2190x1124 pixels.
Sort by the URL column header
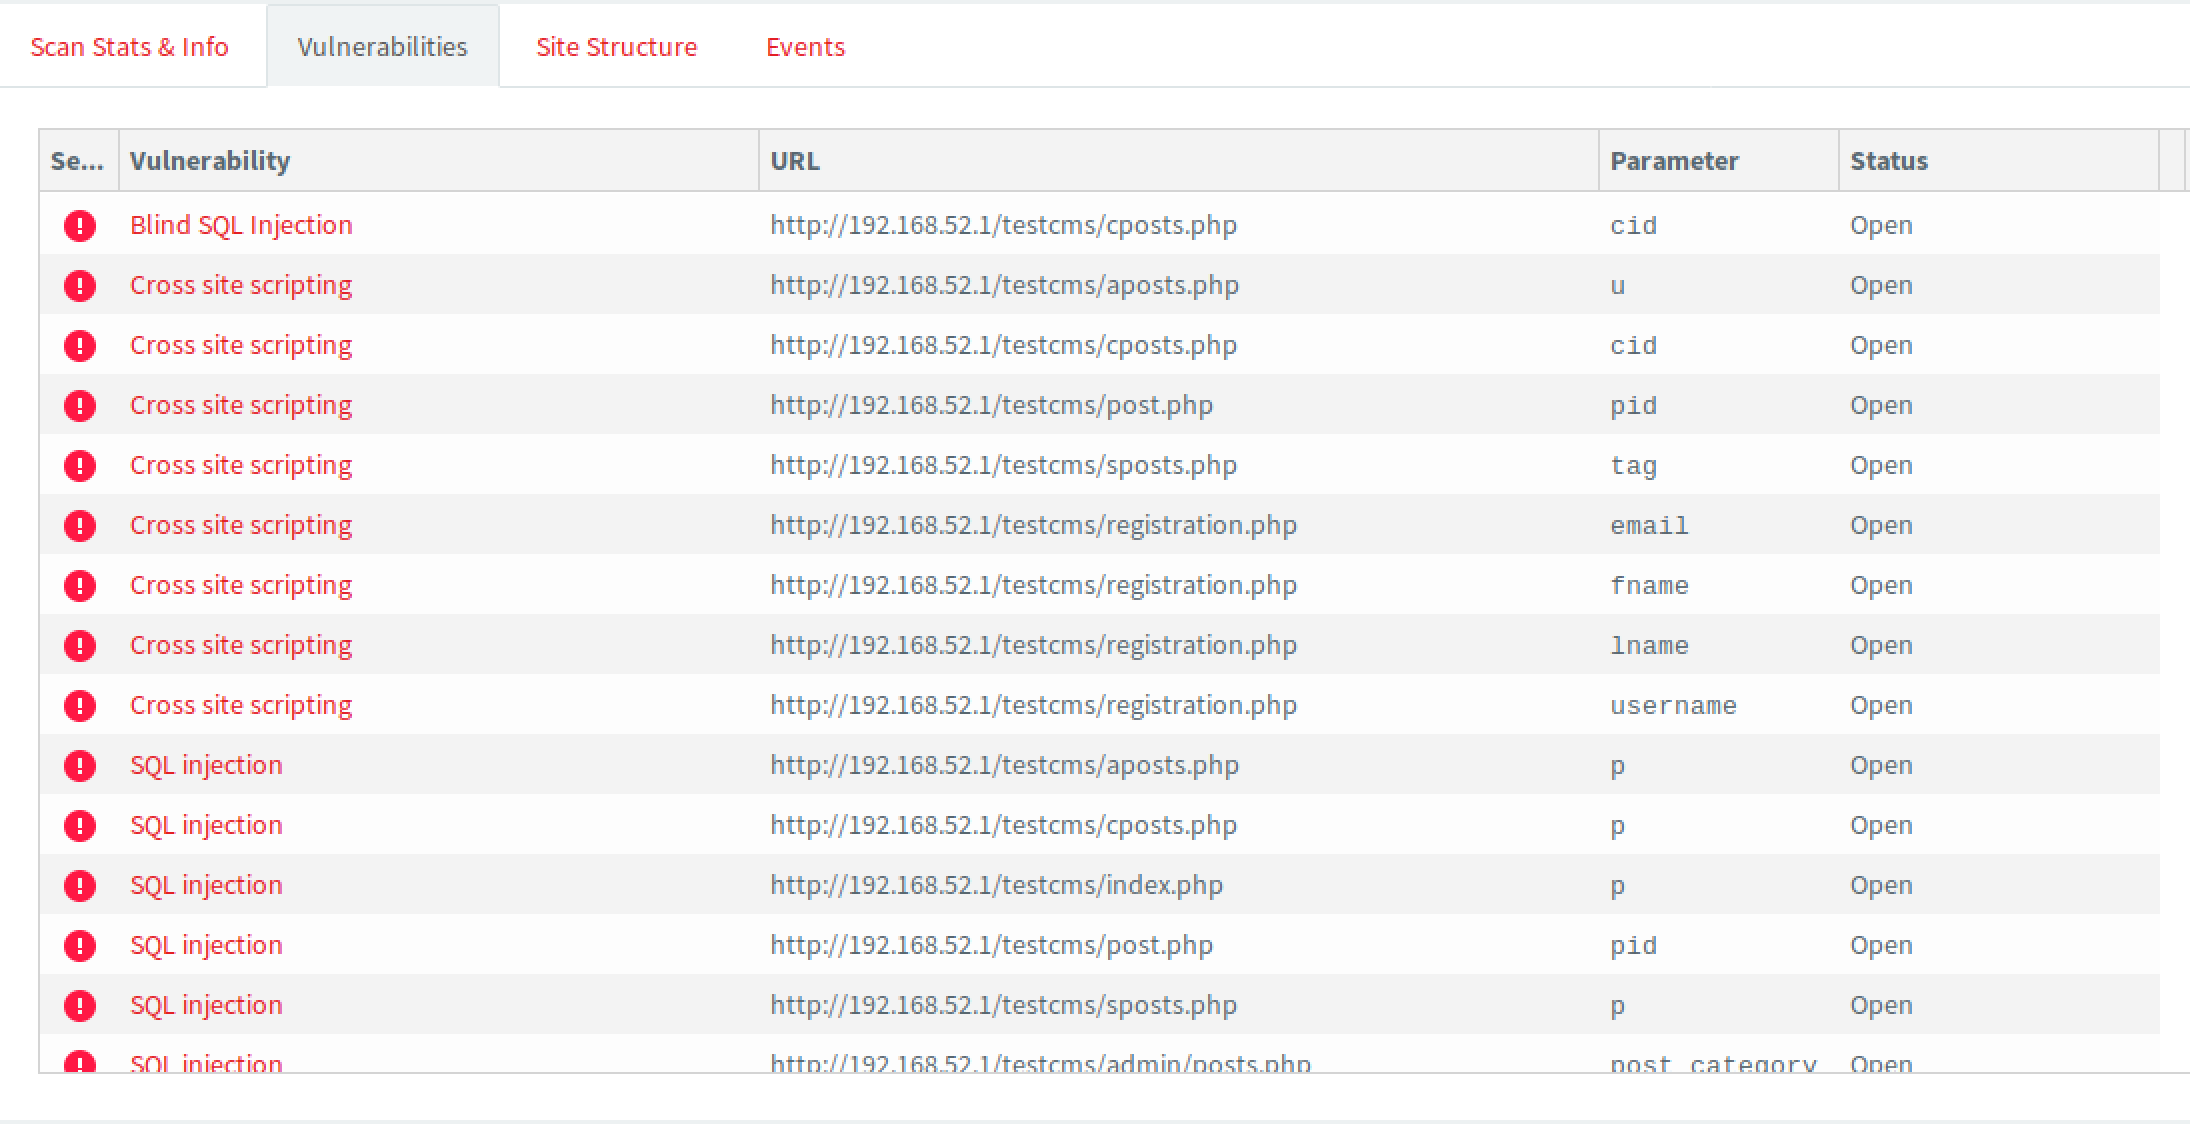click(1179, 161)
